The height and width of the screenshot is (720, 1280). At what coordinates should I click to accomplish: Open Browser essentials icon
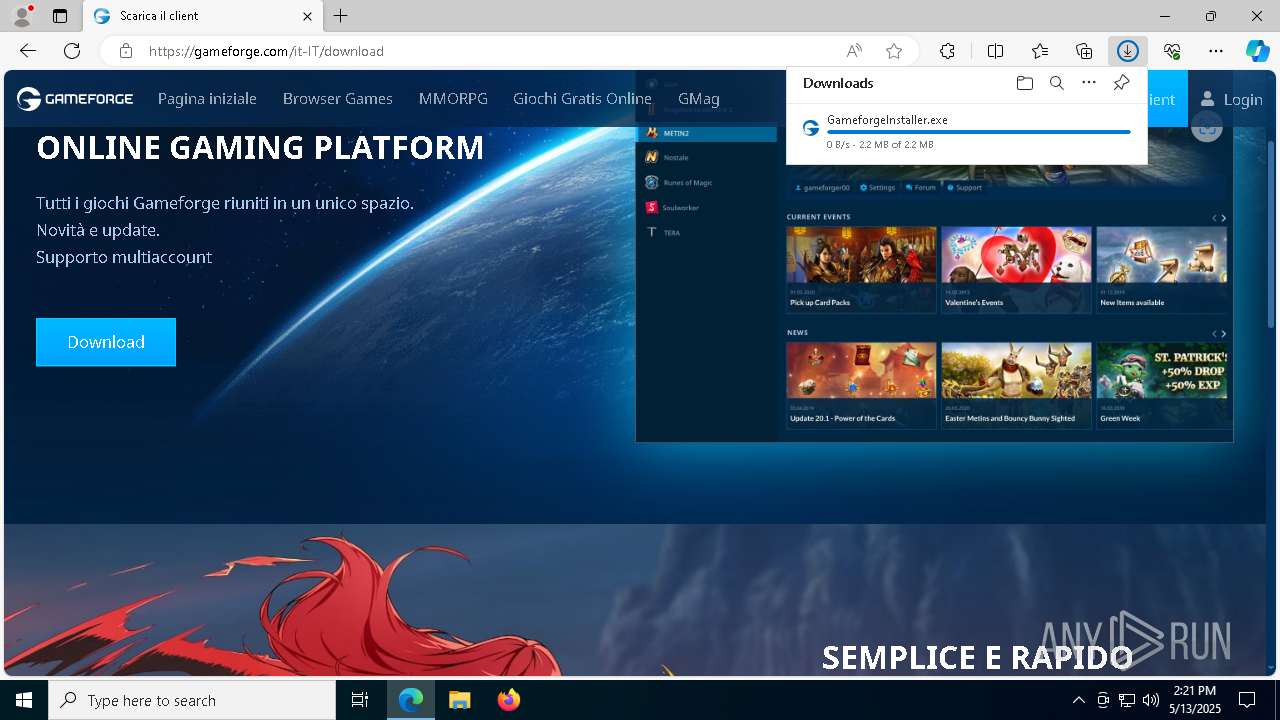[x=1172, y=51]
